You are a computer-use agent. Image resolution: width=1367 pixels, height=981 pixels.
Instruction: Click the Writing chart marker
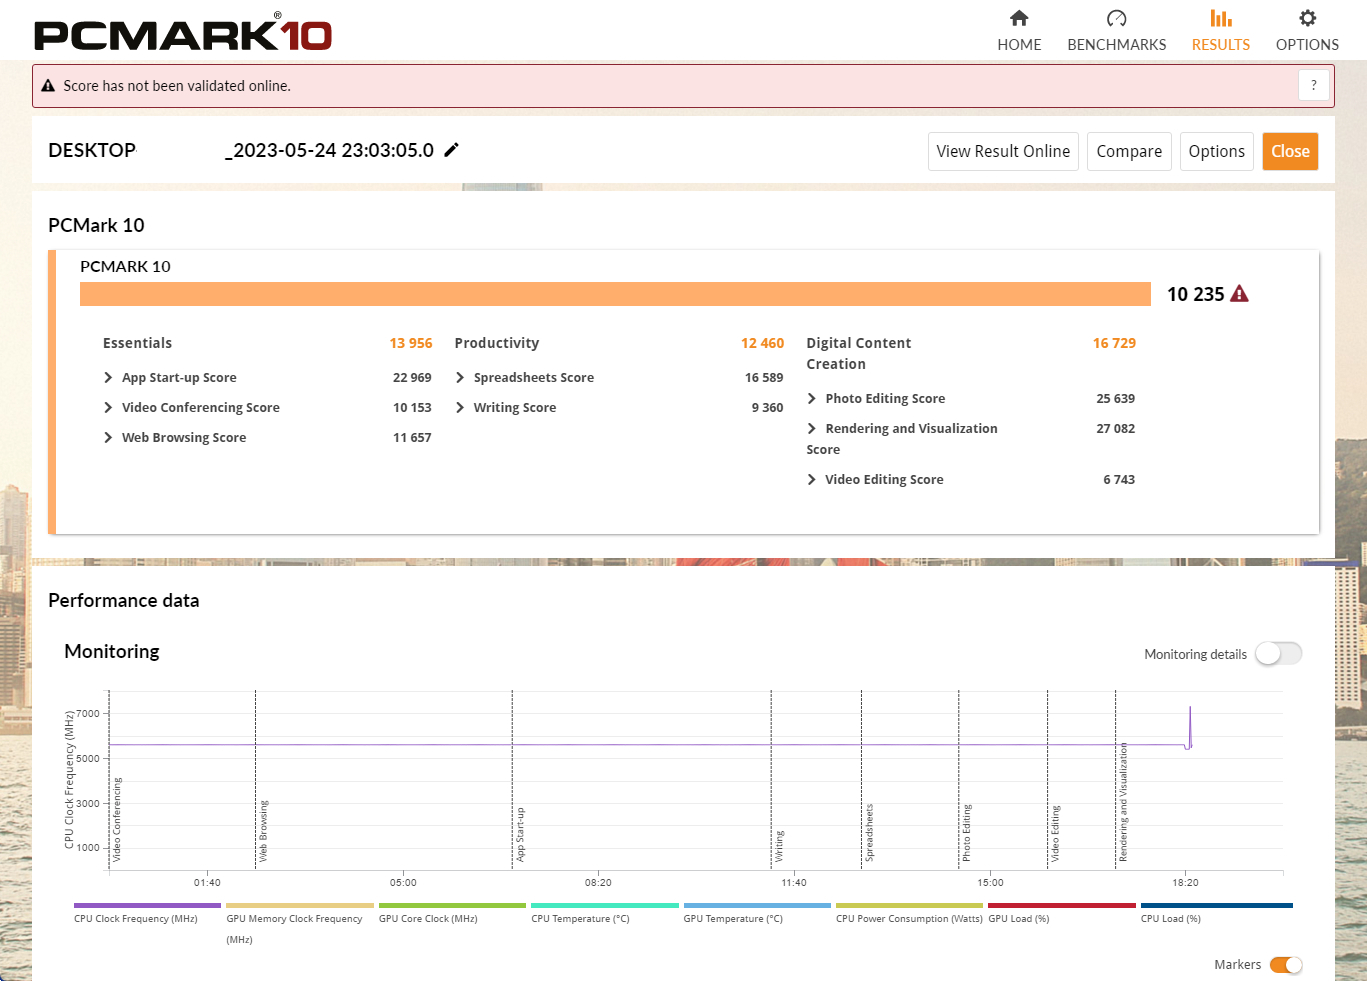pos(779,846)
